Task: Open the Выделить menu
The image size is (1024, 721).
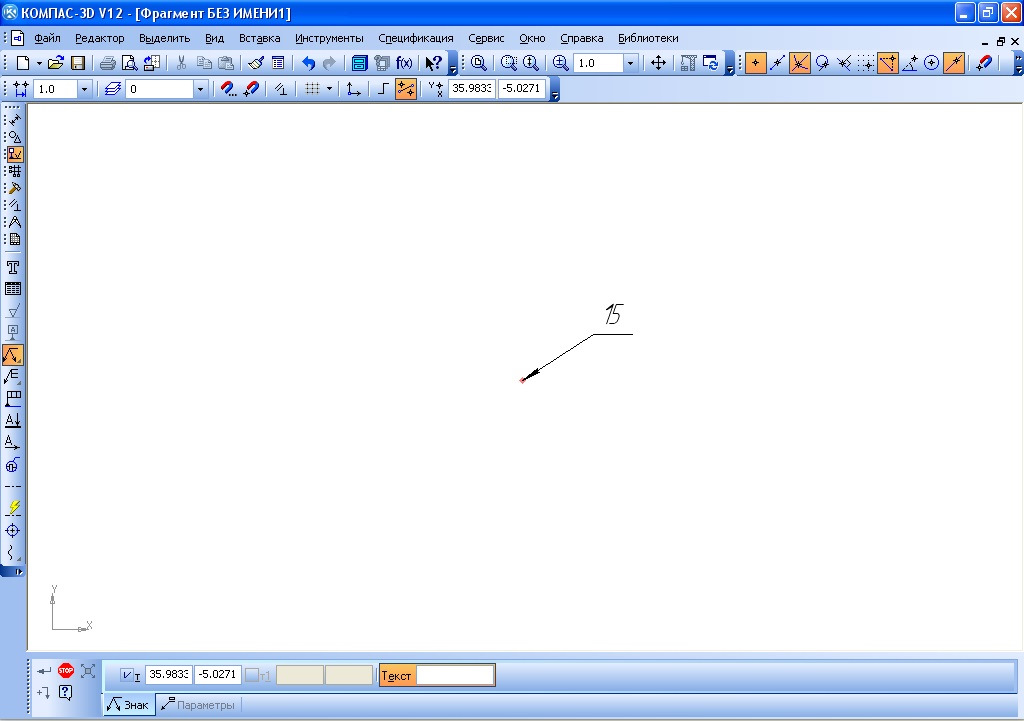Action: pyautogui.click(x=165, y=38)
